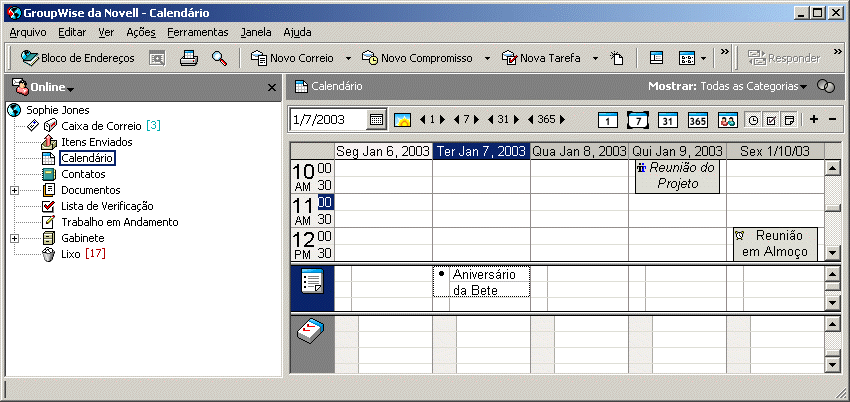Toggle tasks display checkbox button
Image resolution: width=850 pixels, height=402 pixels.
[770, 120]
